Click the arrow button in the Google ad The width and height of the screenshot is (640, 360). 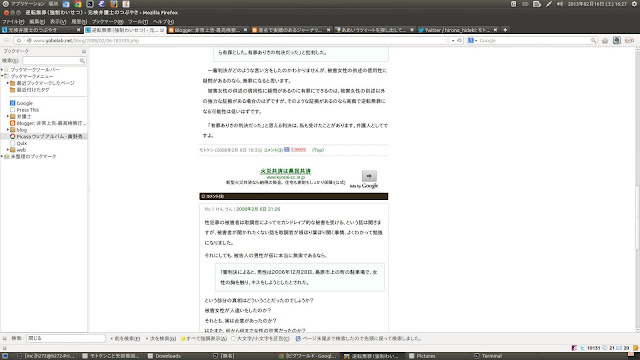point(369,176)
